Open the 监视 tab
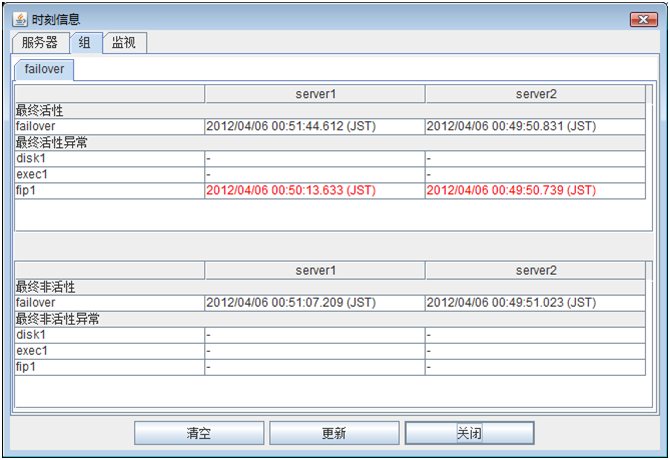The width and height of the screenshot is (670, 460). click(x=125, y=42)
